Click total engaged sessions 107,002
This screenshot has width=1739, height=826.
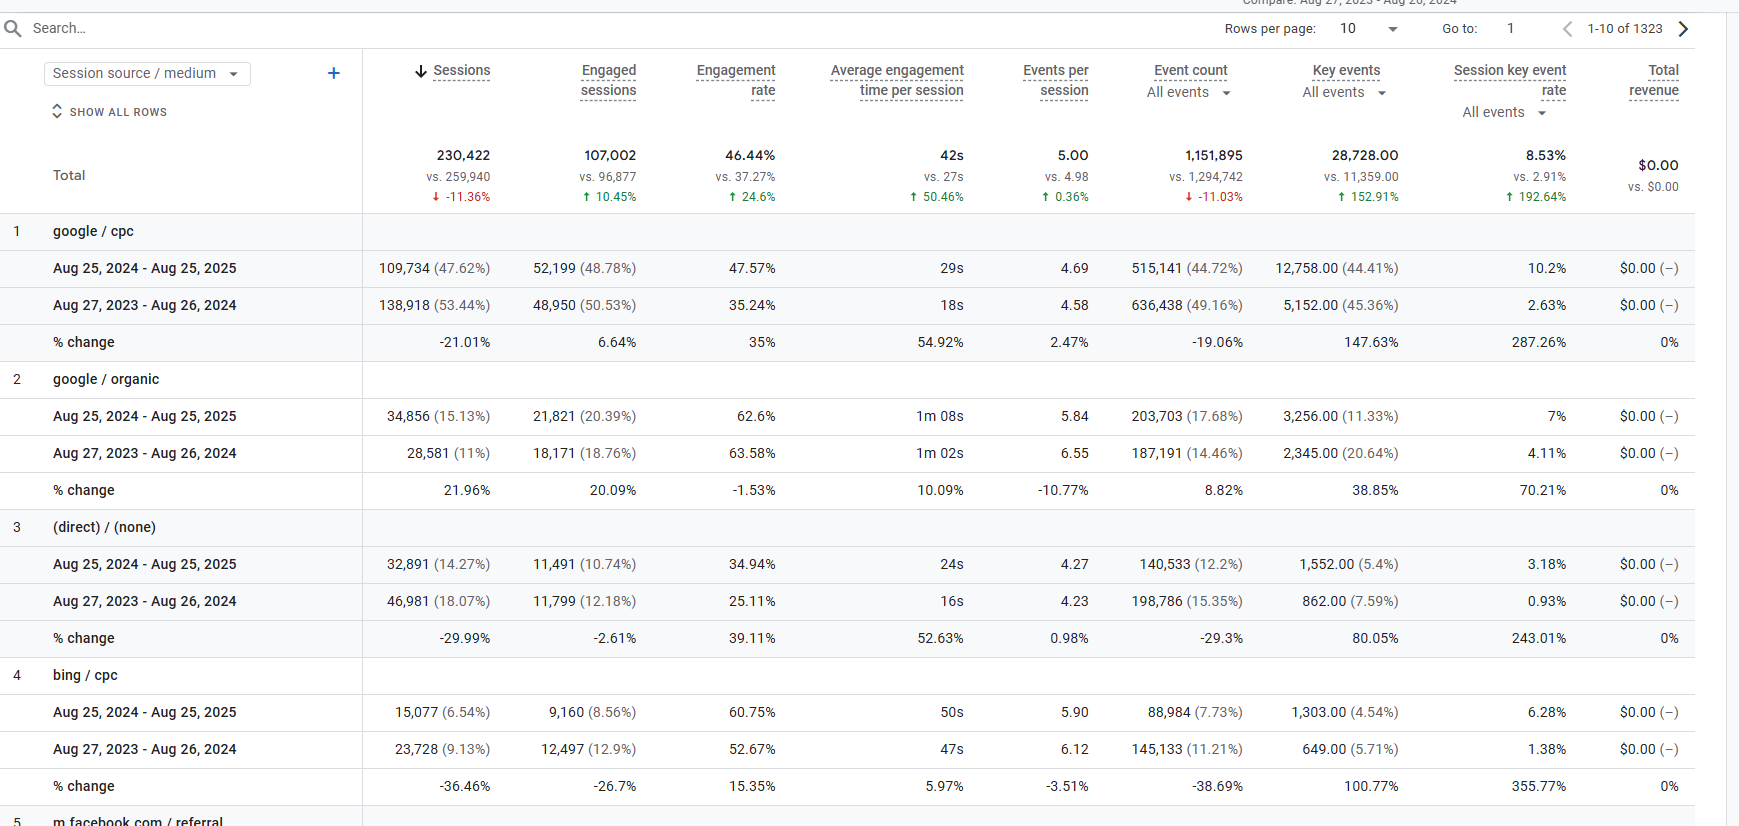(610, 156)
